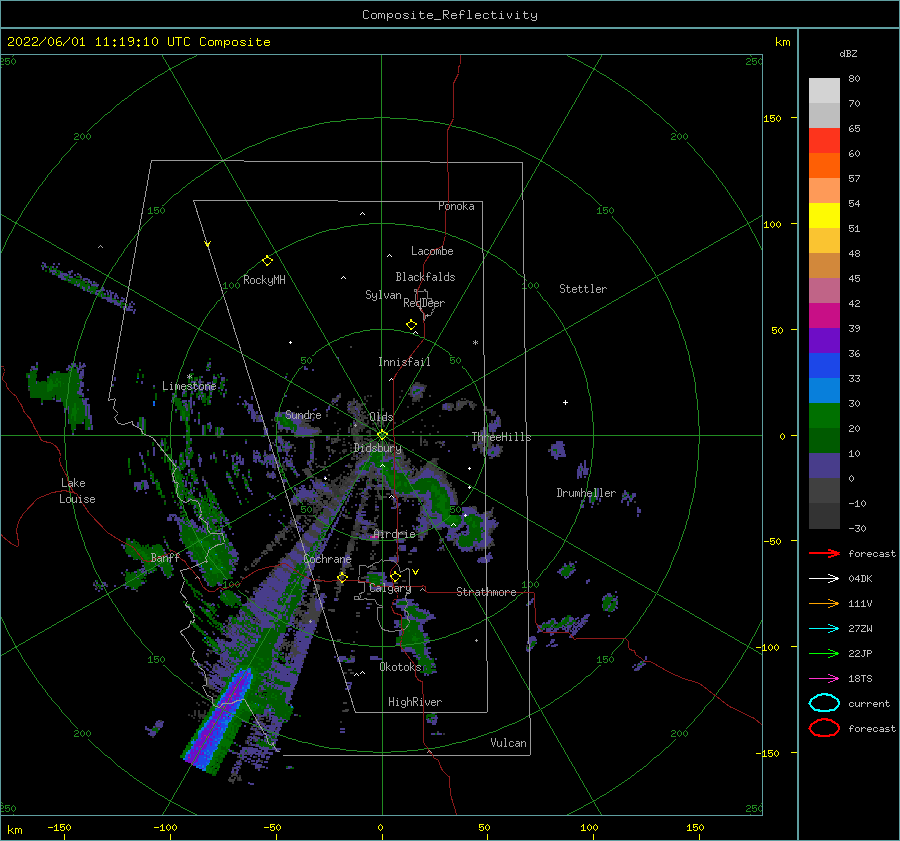Screen dimensions: 900x841
Task: Click the light gray 80-70 dBZ swatch
Action: tap(824, 91)
